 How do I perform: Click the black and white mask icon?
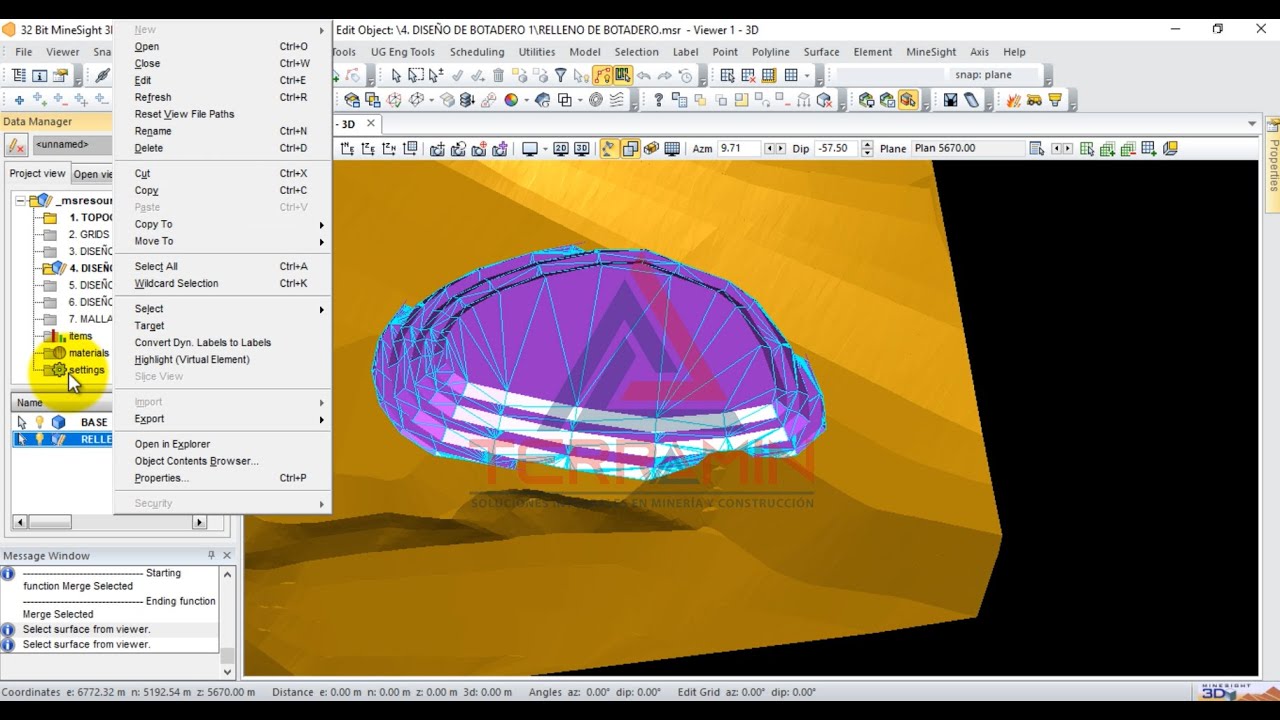tap(950, 100)
